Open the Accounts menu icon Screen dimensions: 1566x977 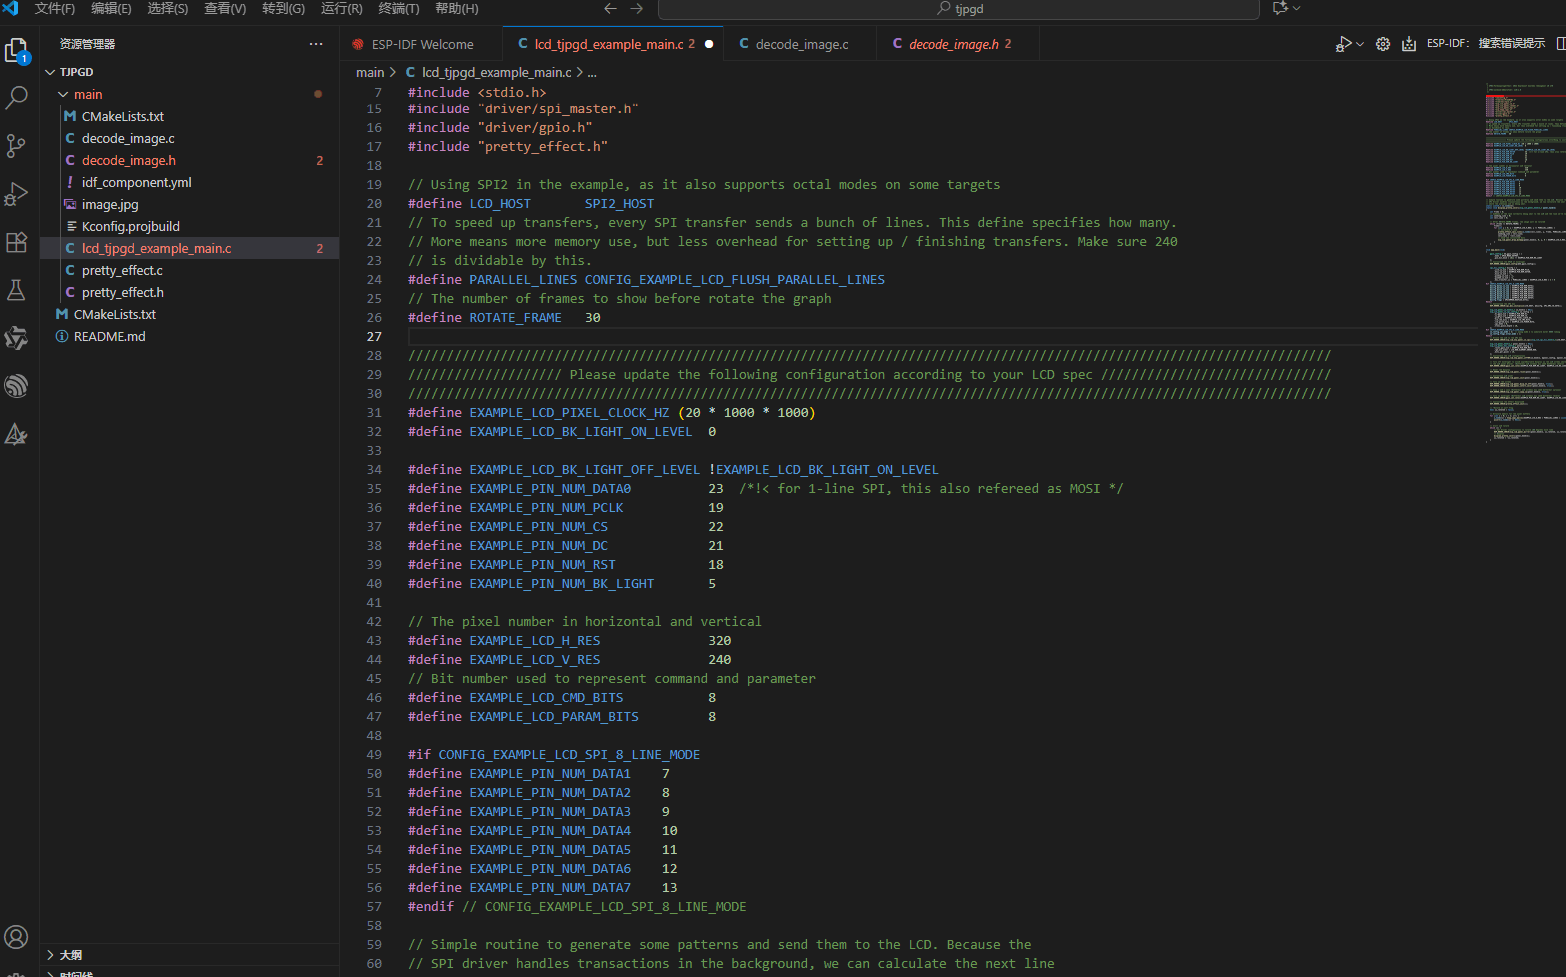coord(17,937)
